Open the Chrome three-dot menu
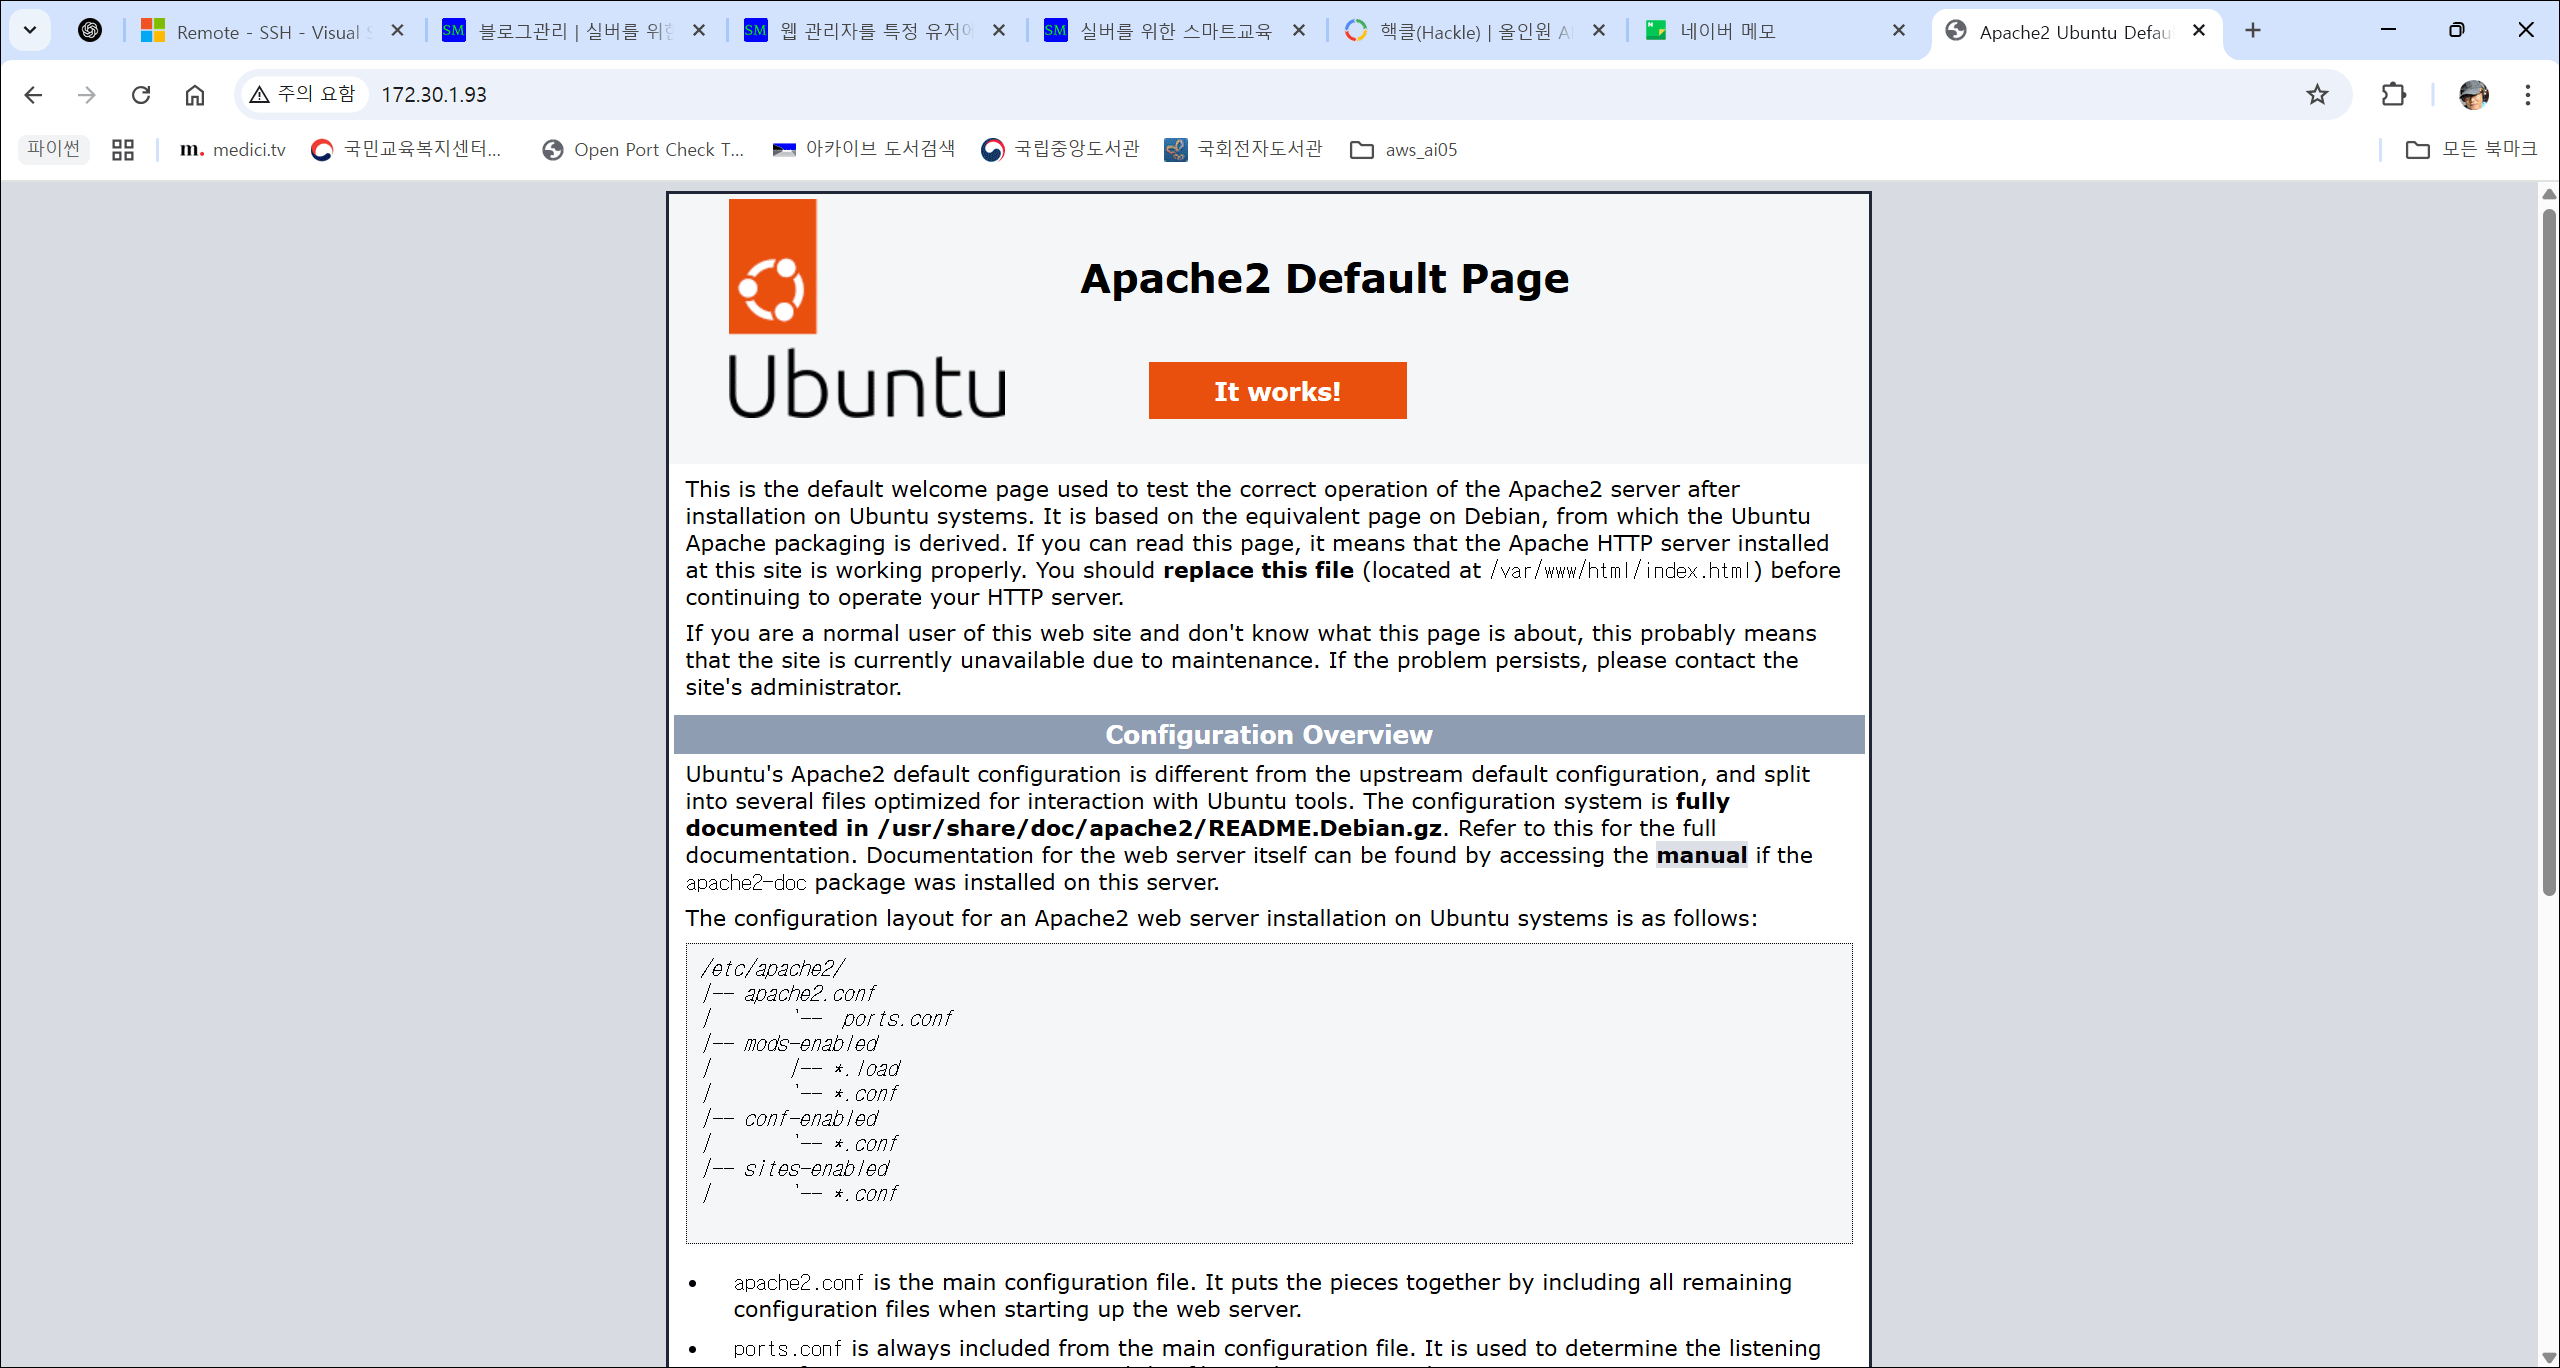Screen dimensions: 2560x1368 (x=2528, y=95)
